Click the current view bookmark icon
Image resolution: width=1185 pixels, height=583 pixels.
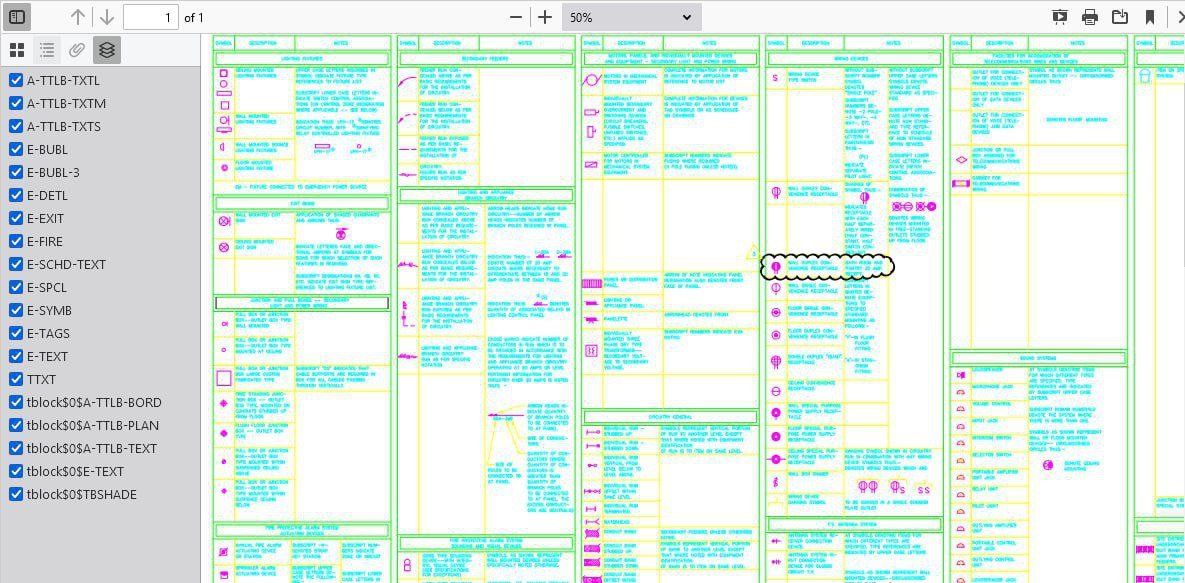coord(1150,17)
